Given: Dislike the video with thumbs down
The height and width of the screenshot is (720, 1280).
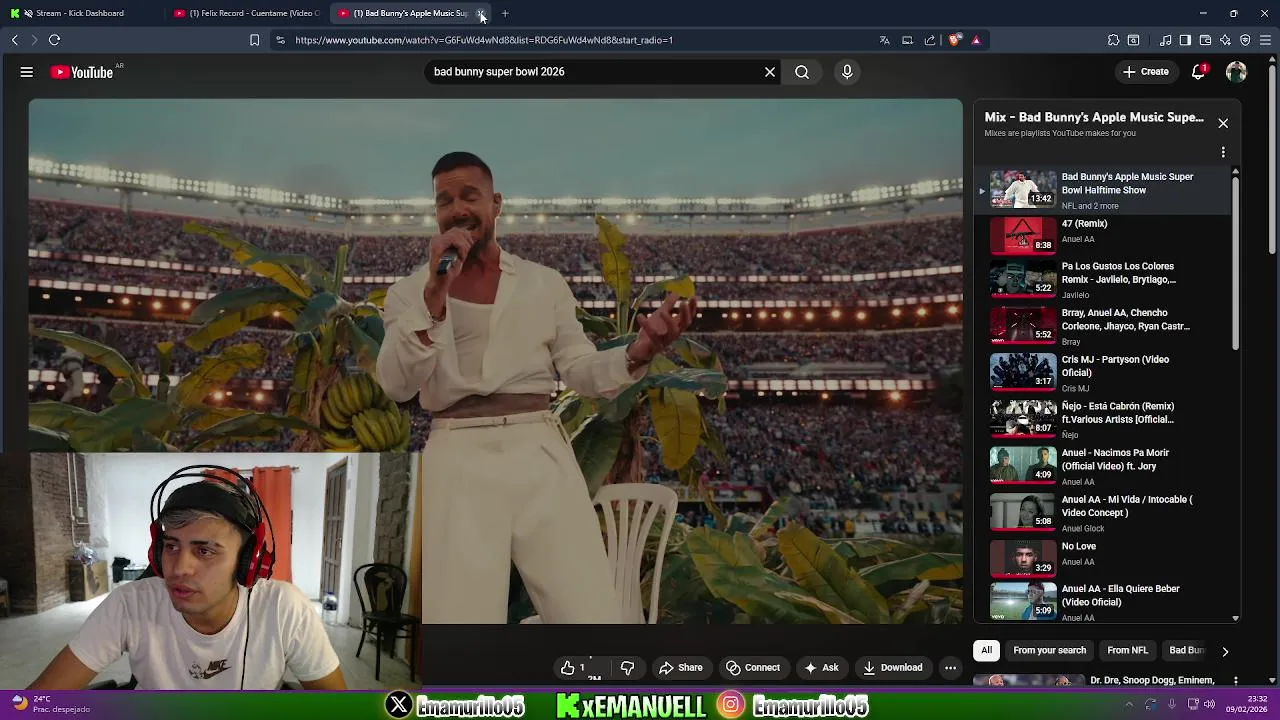Looking at the screenshot, I should pos(627,668).
